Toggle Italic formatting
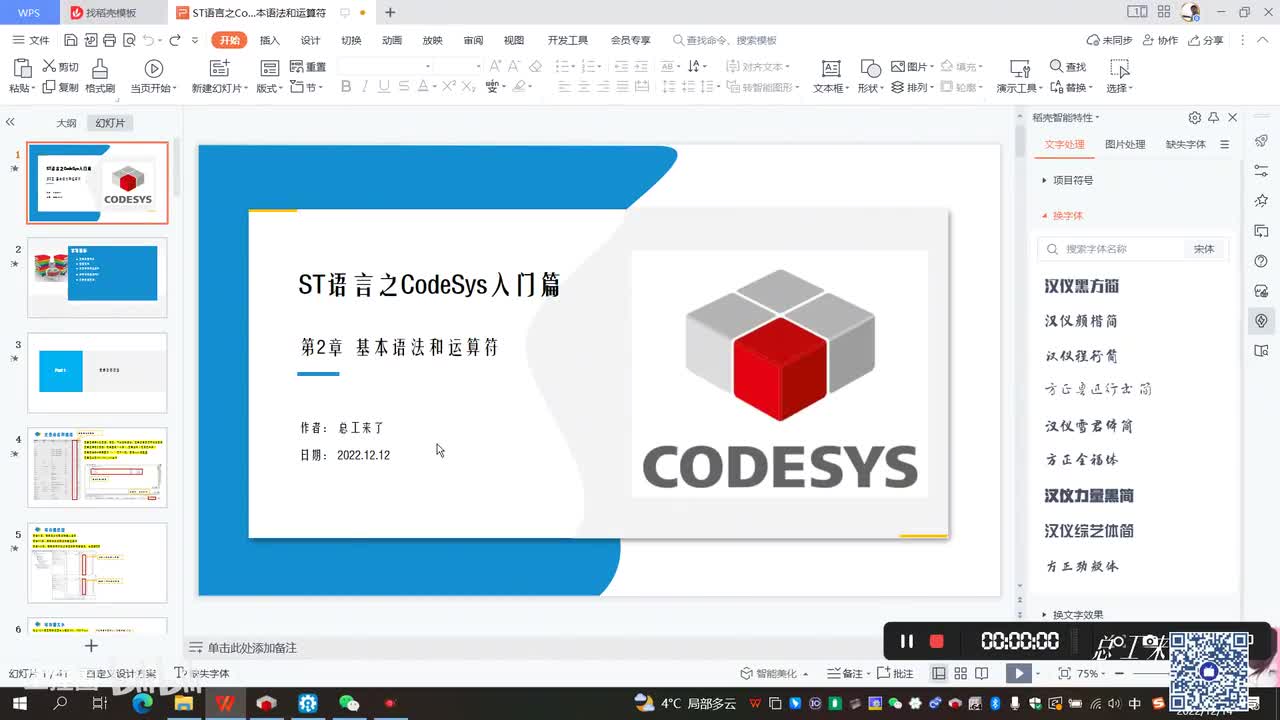 pyautogui.click(x=365, y=87)
